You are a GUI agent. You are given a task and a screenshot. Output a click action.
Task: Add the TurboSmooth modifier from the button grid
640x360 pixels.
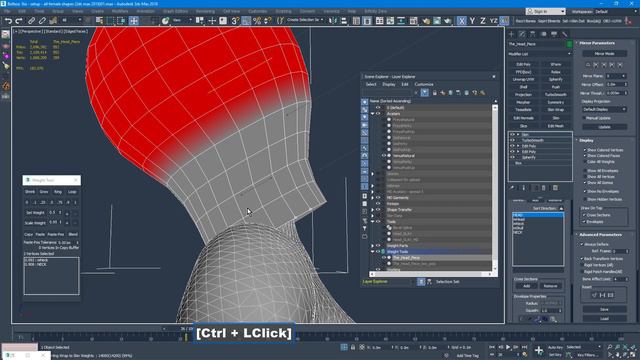[556, 94]
